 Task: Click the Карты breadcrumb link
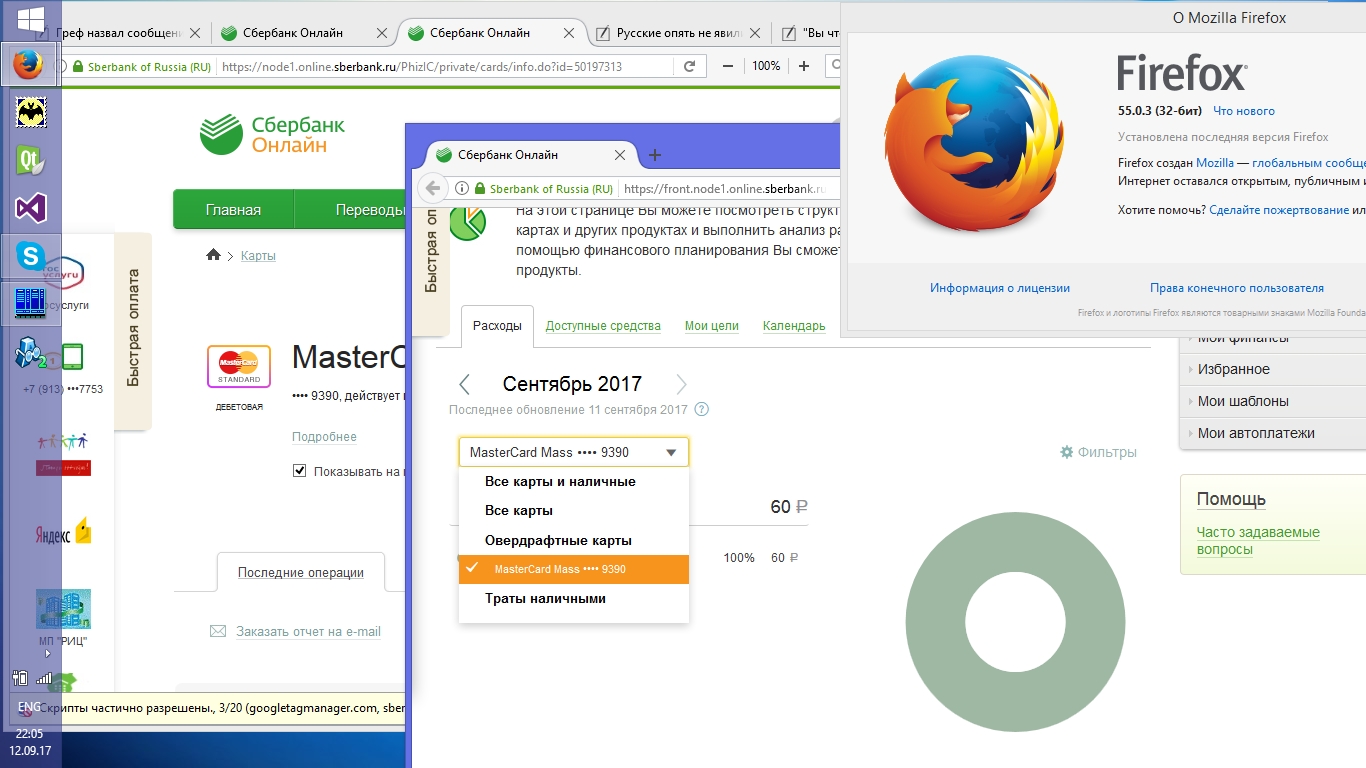click(x=258, y=256)
